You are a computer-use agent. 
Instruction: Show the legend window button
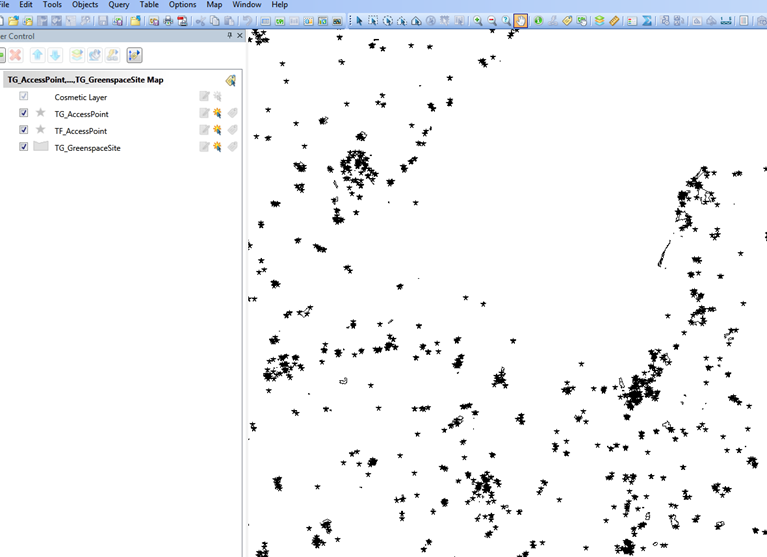pyautogui.click(x=632, y=21)
